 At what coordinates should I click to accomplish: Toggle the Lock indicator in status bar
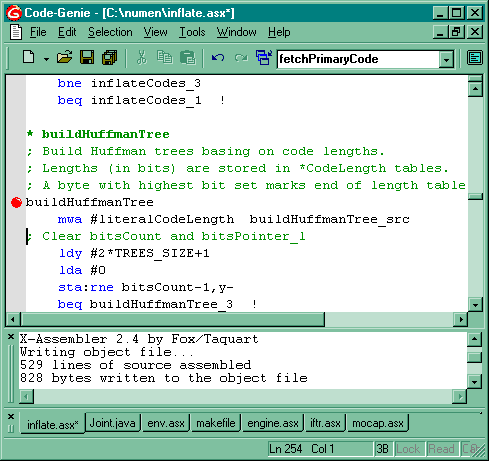click(x=408, y=449)
